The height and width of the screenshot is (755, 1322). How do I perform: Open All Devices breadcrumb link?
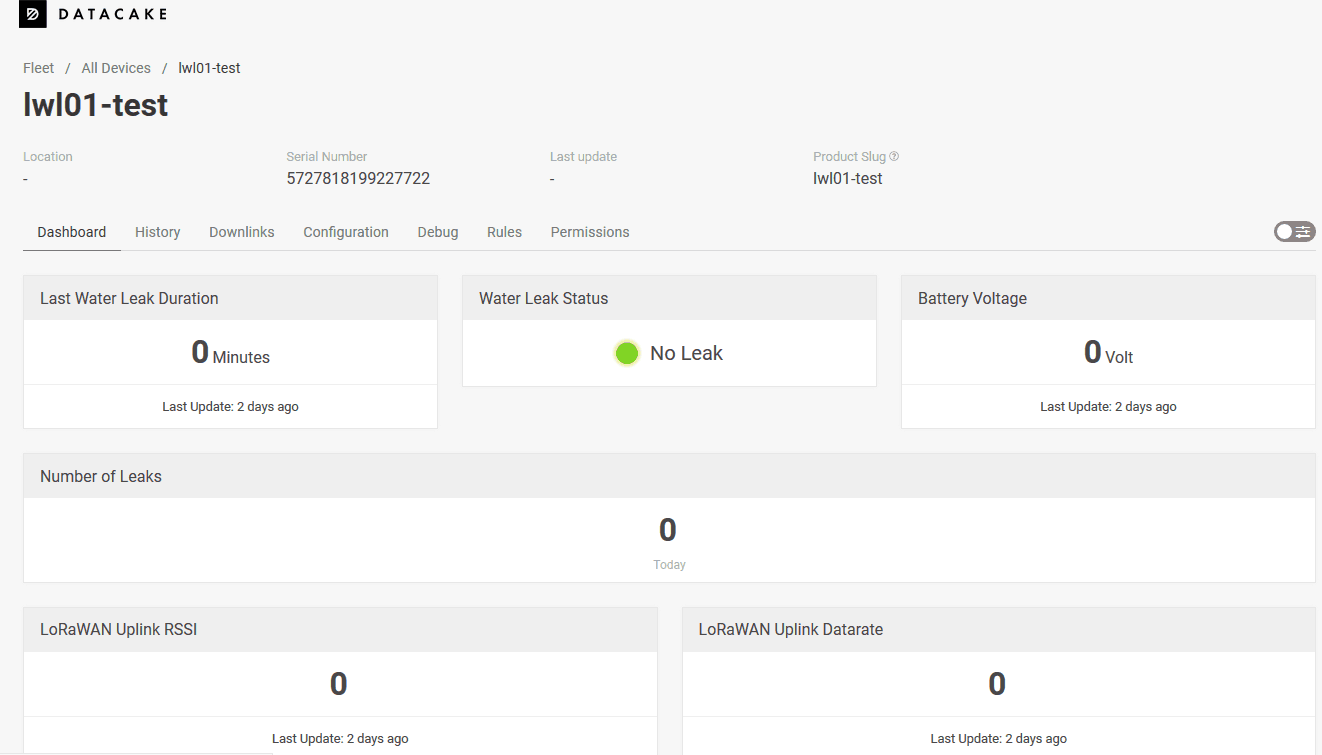point(116,68)
